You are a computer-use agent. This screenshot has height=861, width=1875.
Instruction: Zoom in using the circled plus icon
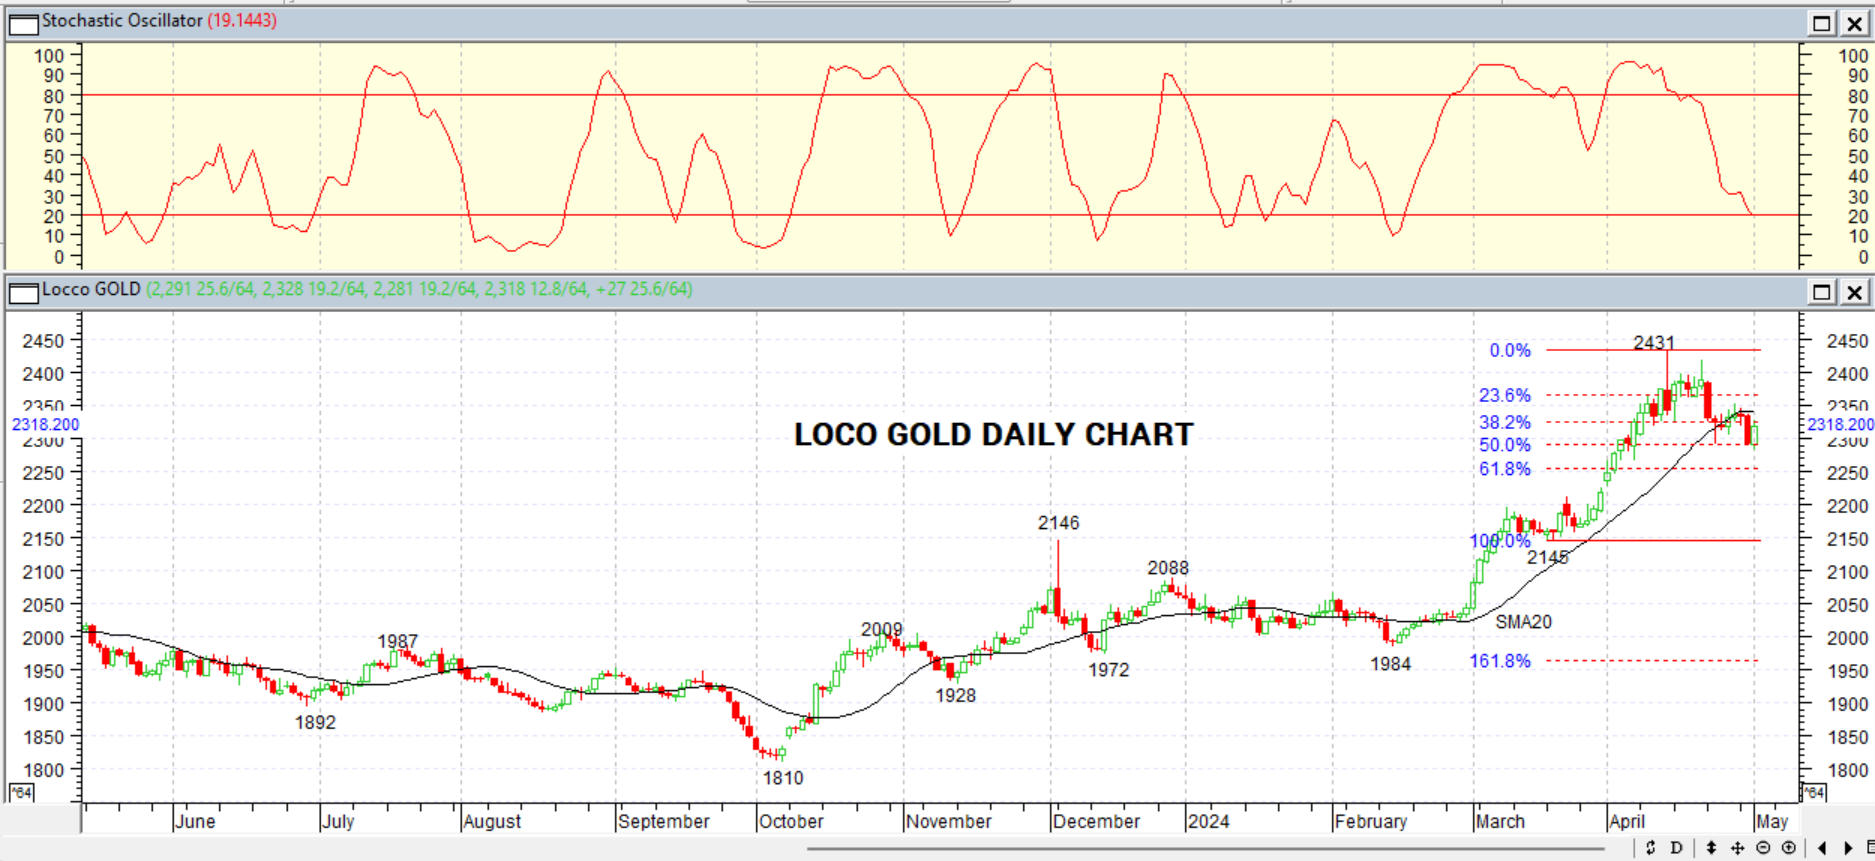tap(1789, 848)
